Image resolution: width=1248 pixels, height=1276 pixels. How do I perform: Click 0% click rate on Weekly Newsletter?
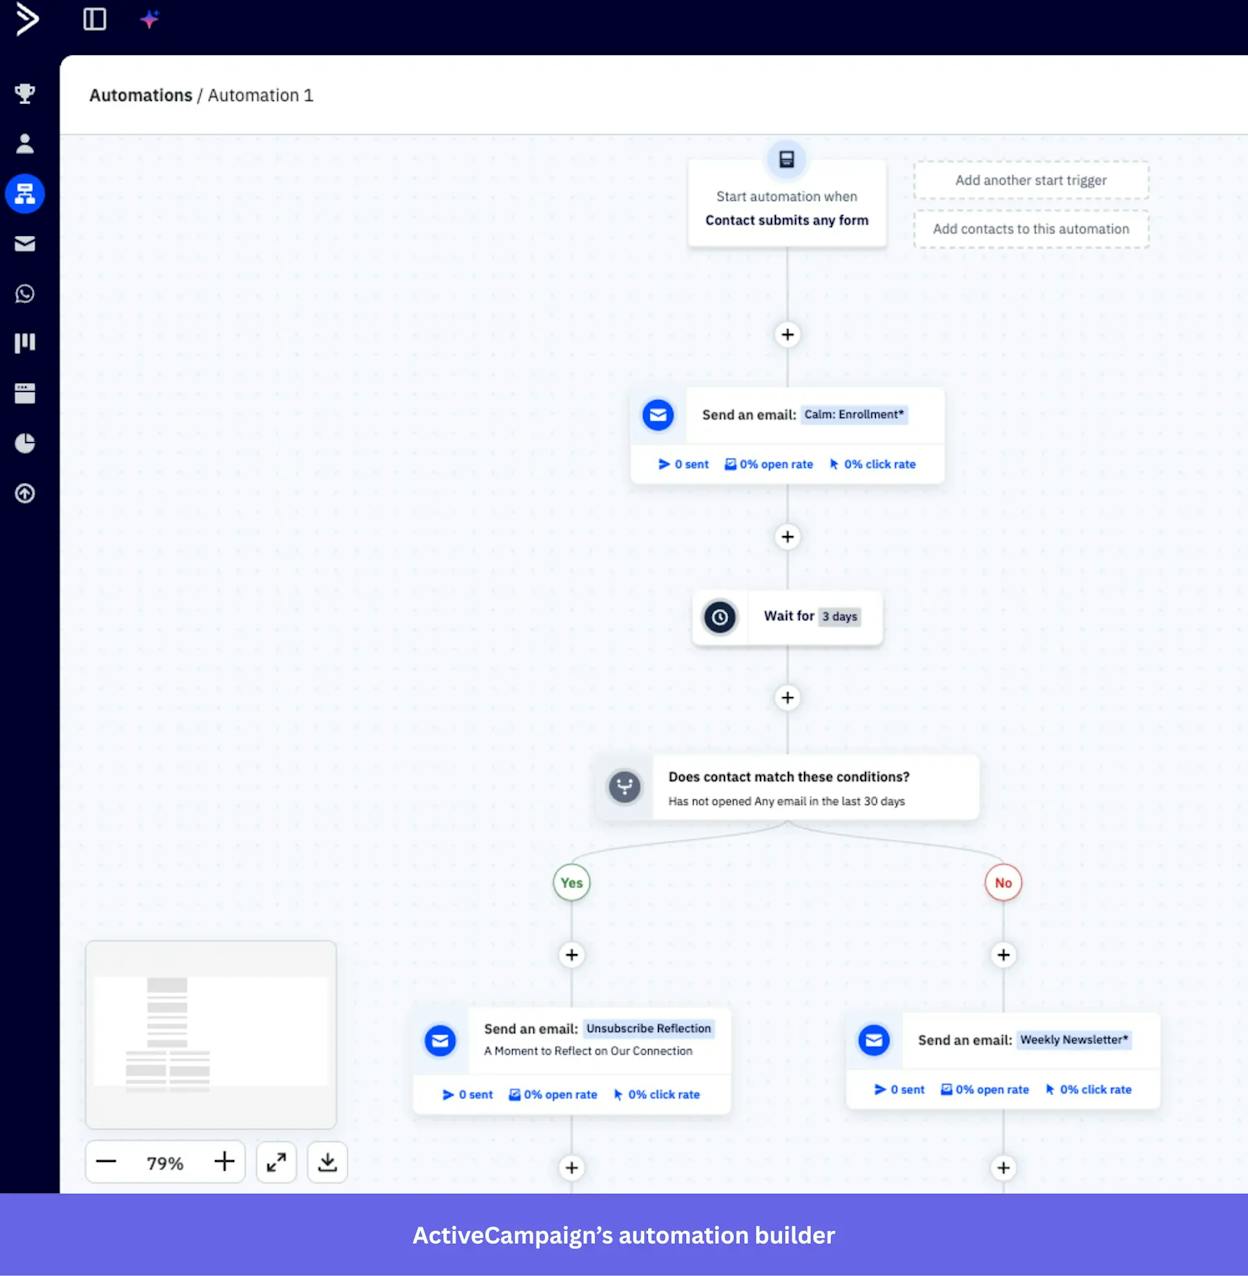[x=1089, y=1090]
